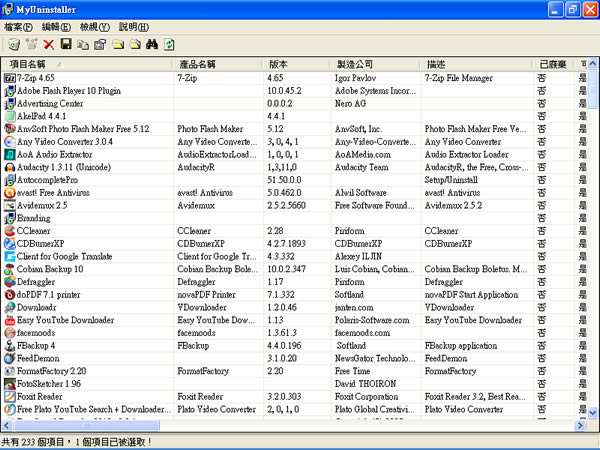The height and width of the screenshot is (450, 600).
Task: Click the avast! Free Antivirus icon
Action: click(10, 193)
